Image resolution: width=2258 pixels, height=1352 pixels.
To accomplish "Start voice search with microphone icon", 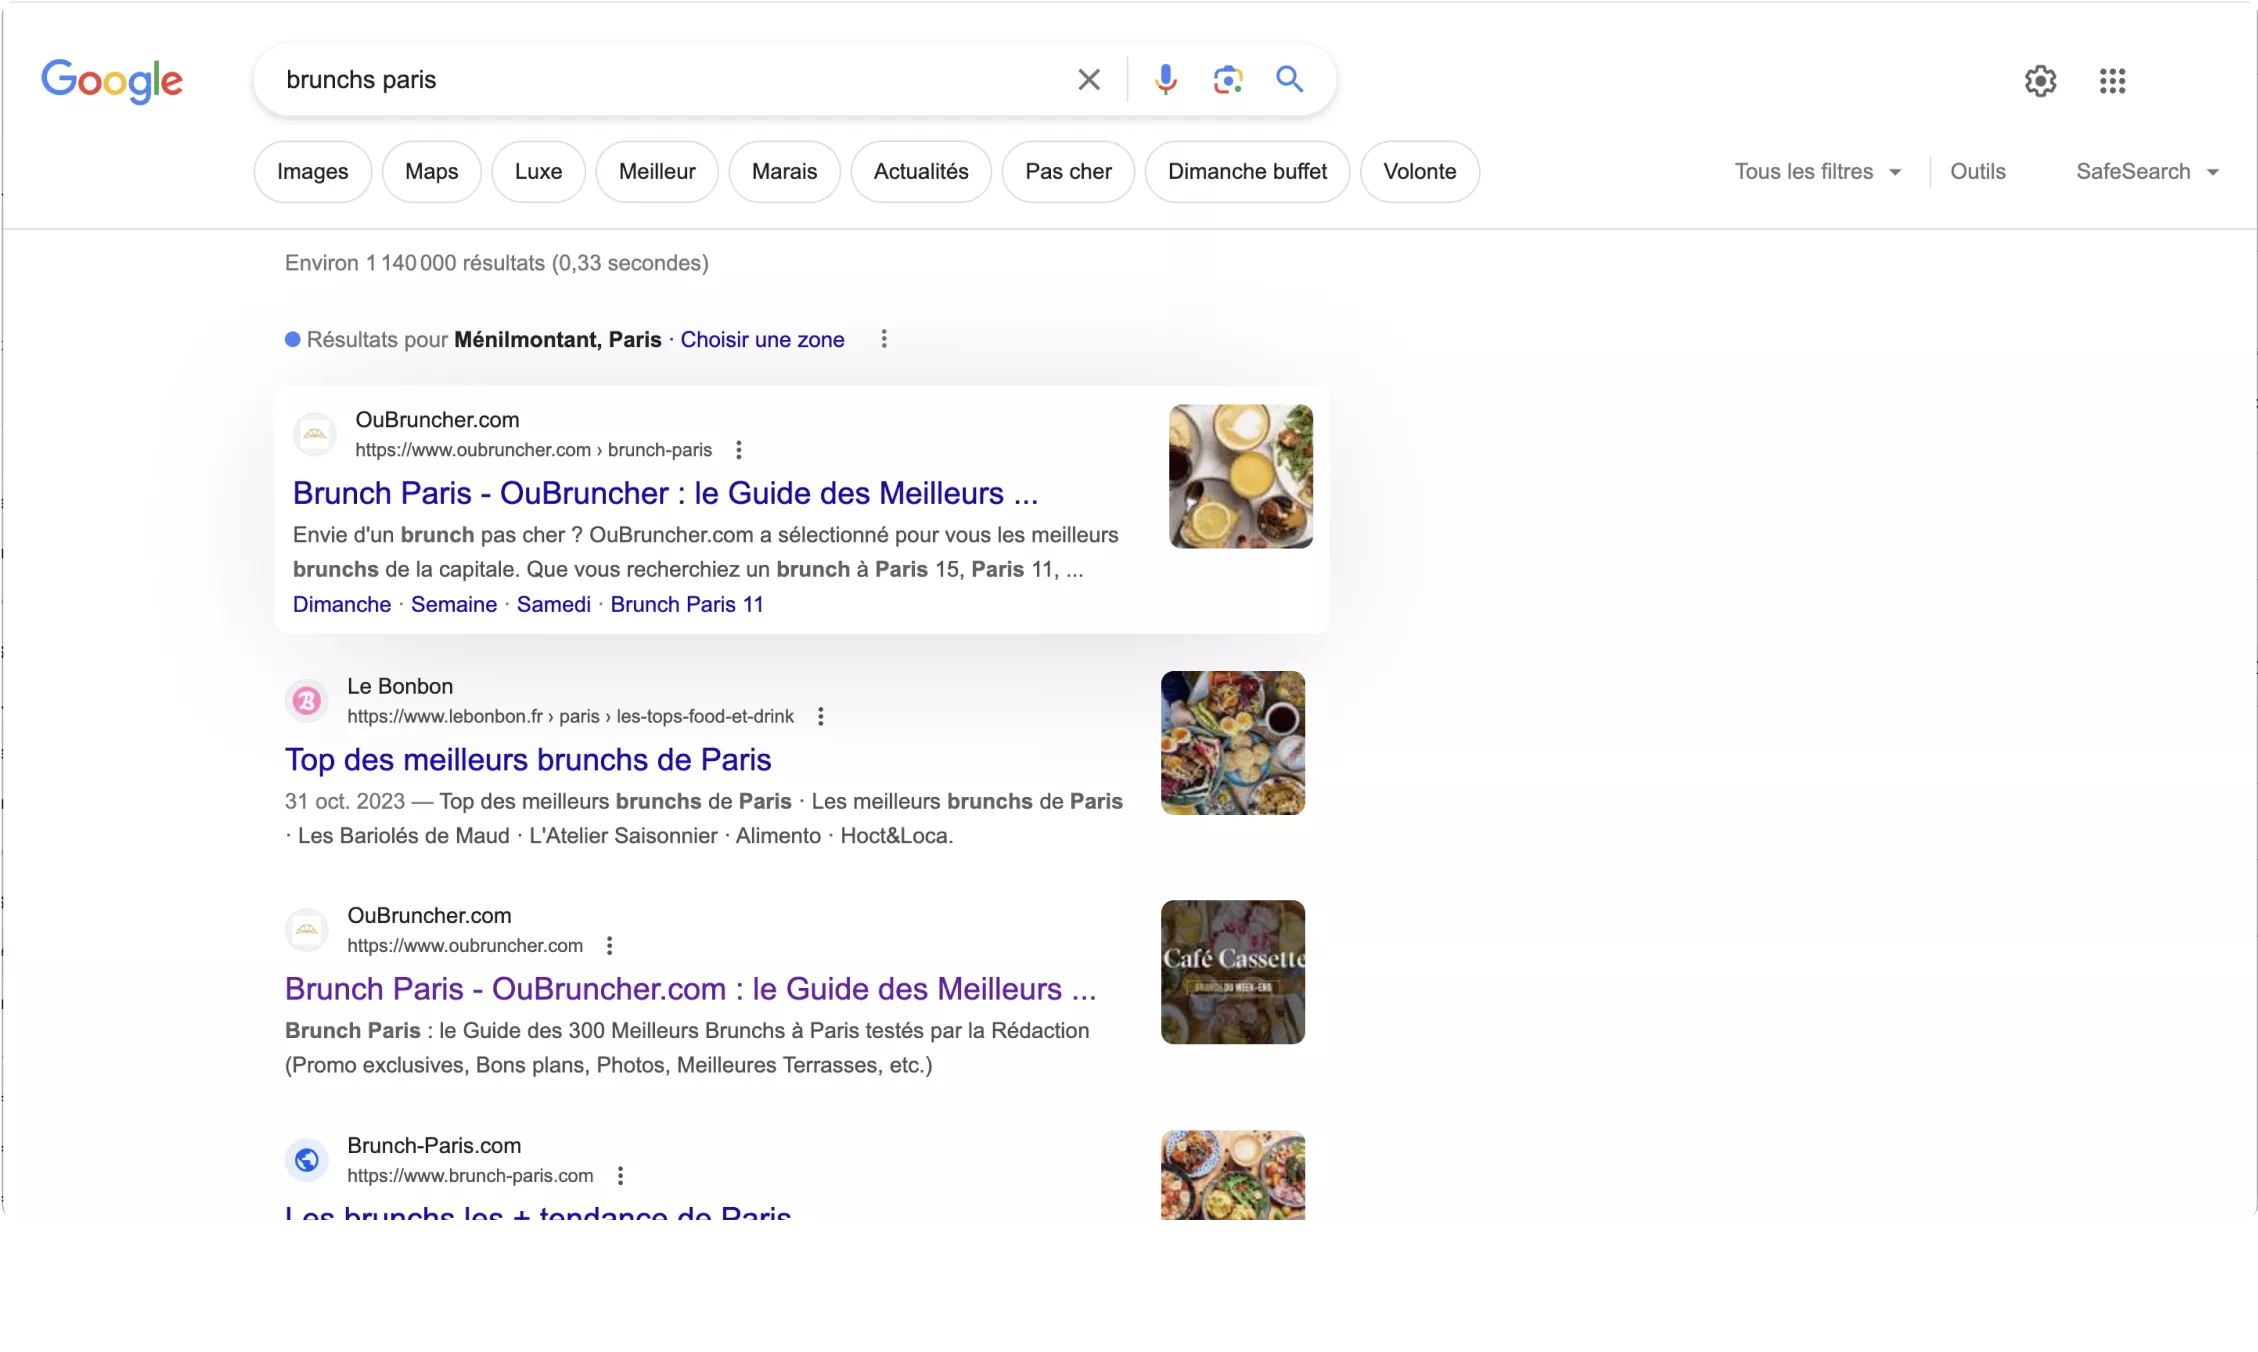I will click(1165, 80).
